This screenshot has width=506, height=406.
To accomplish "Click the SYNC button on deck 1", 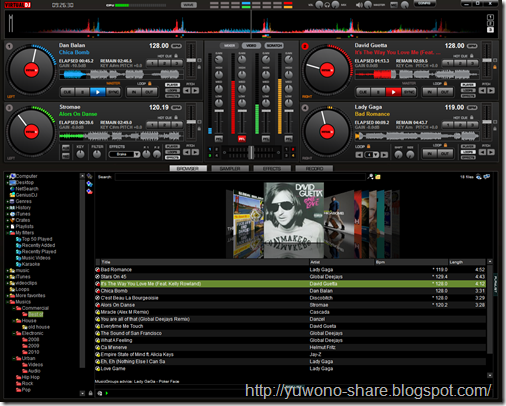I will 113,92.
